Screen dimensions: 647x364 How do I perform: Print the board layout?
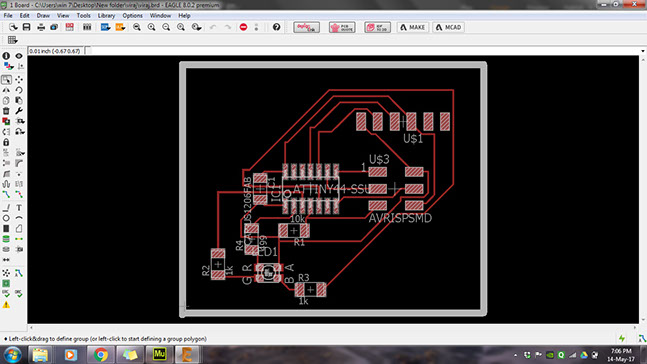coord(41,27)
